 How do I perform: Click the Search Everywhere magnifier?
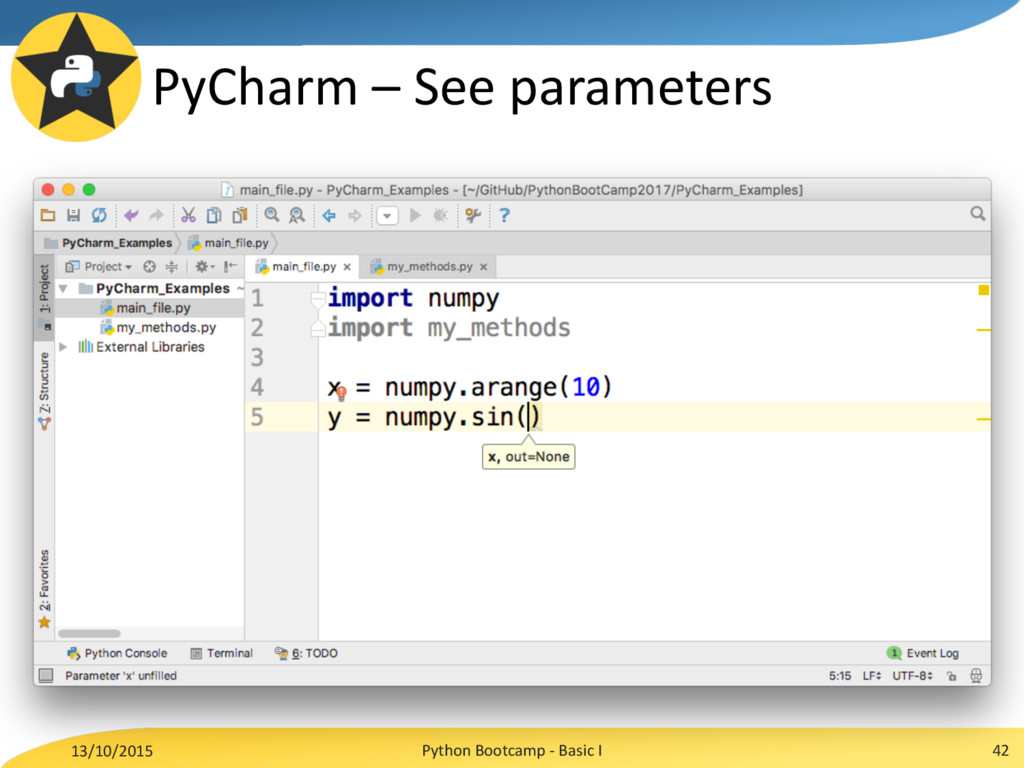[977, 214]
